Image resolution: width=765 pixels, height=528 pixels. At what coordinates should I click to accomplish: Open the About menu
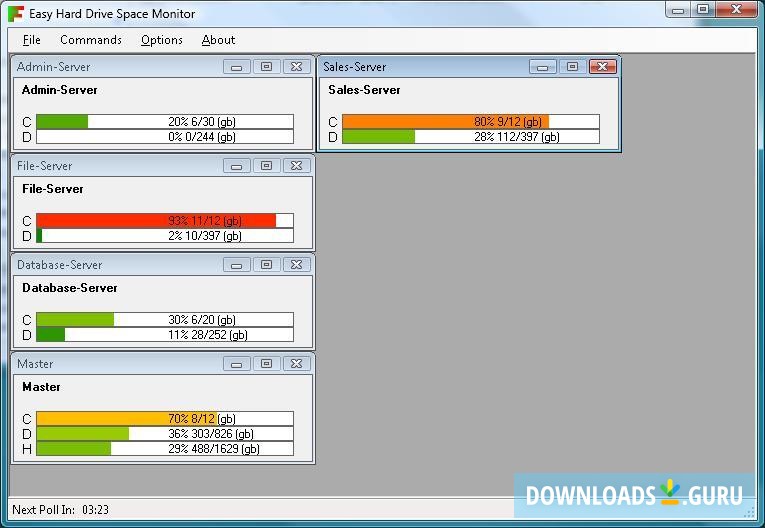(218, 40)
